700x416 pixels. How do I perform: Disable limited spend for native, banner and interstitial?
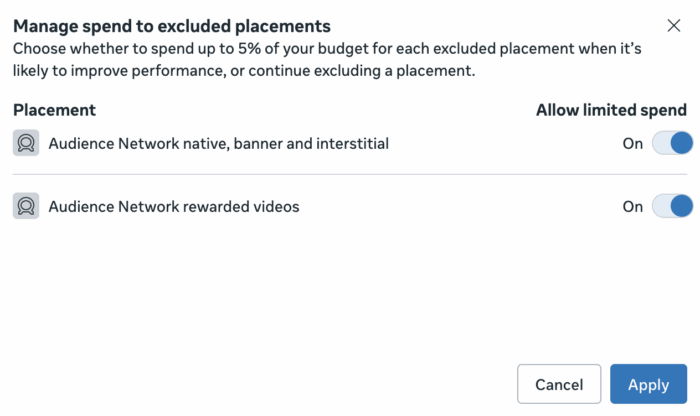click(672, 143)
